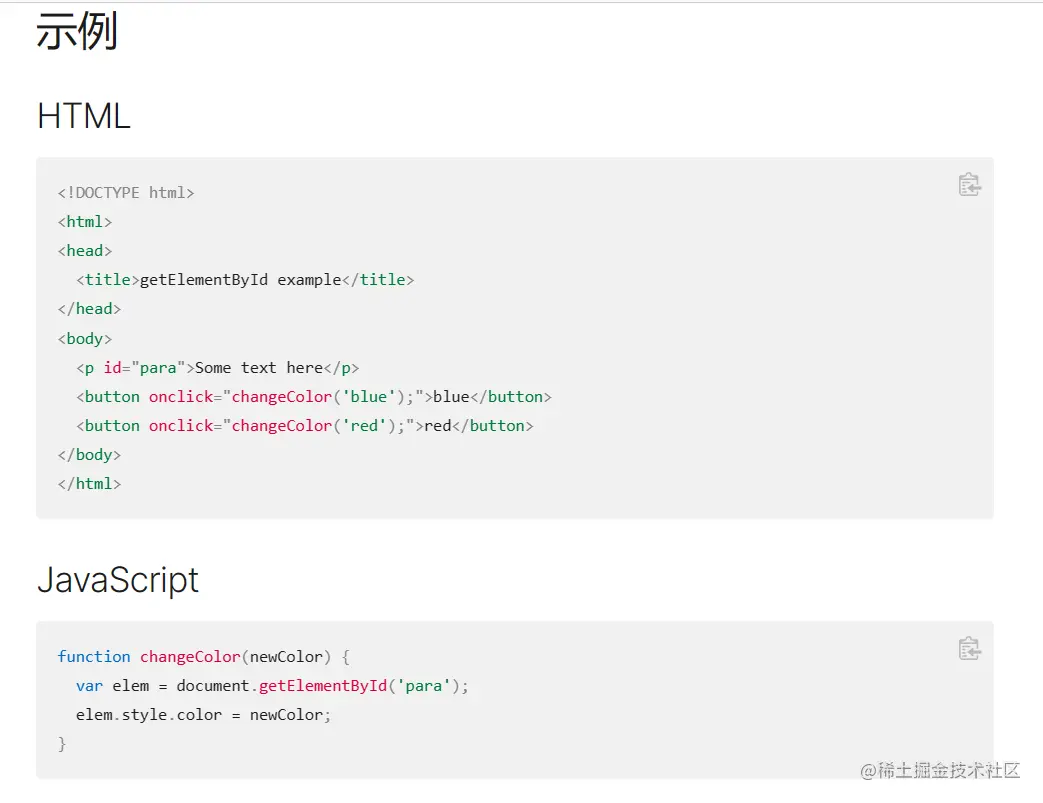The height and width of the screenshot is (803, 1043).
Task: Click the closing html tag line
Action: click(x=89, y=484)
